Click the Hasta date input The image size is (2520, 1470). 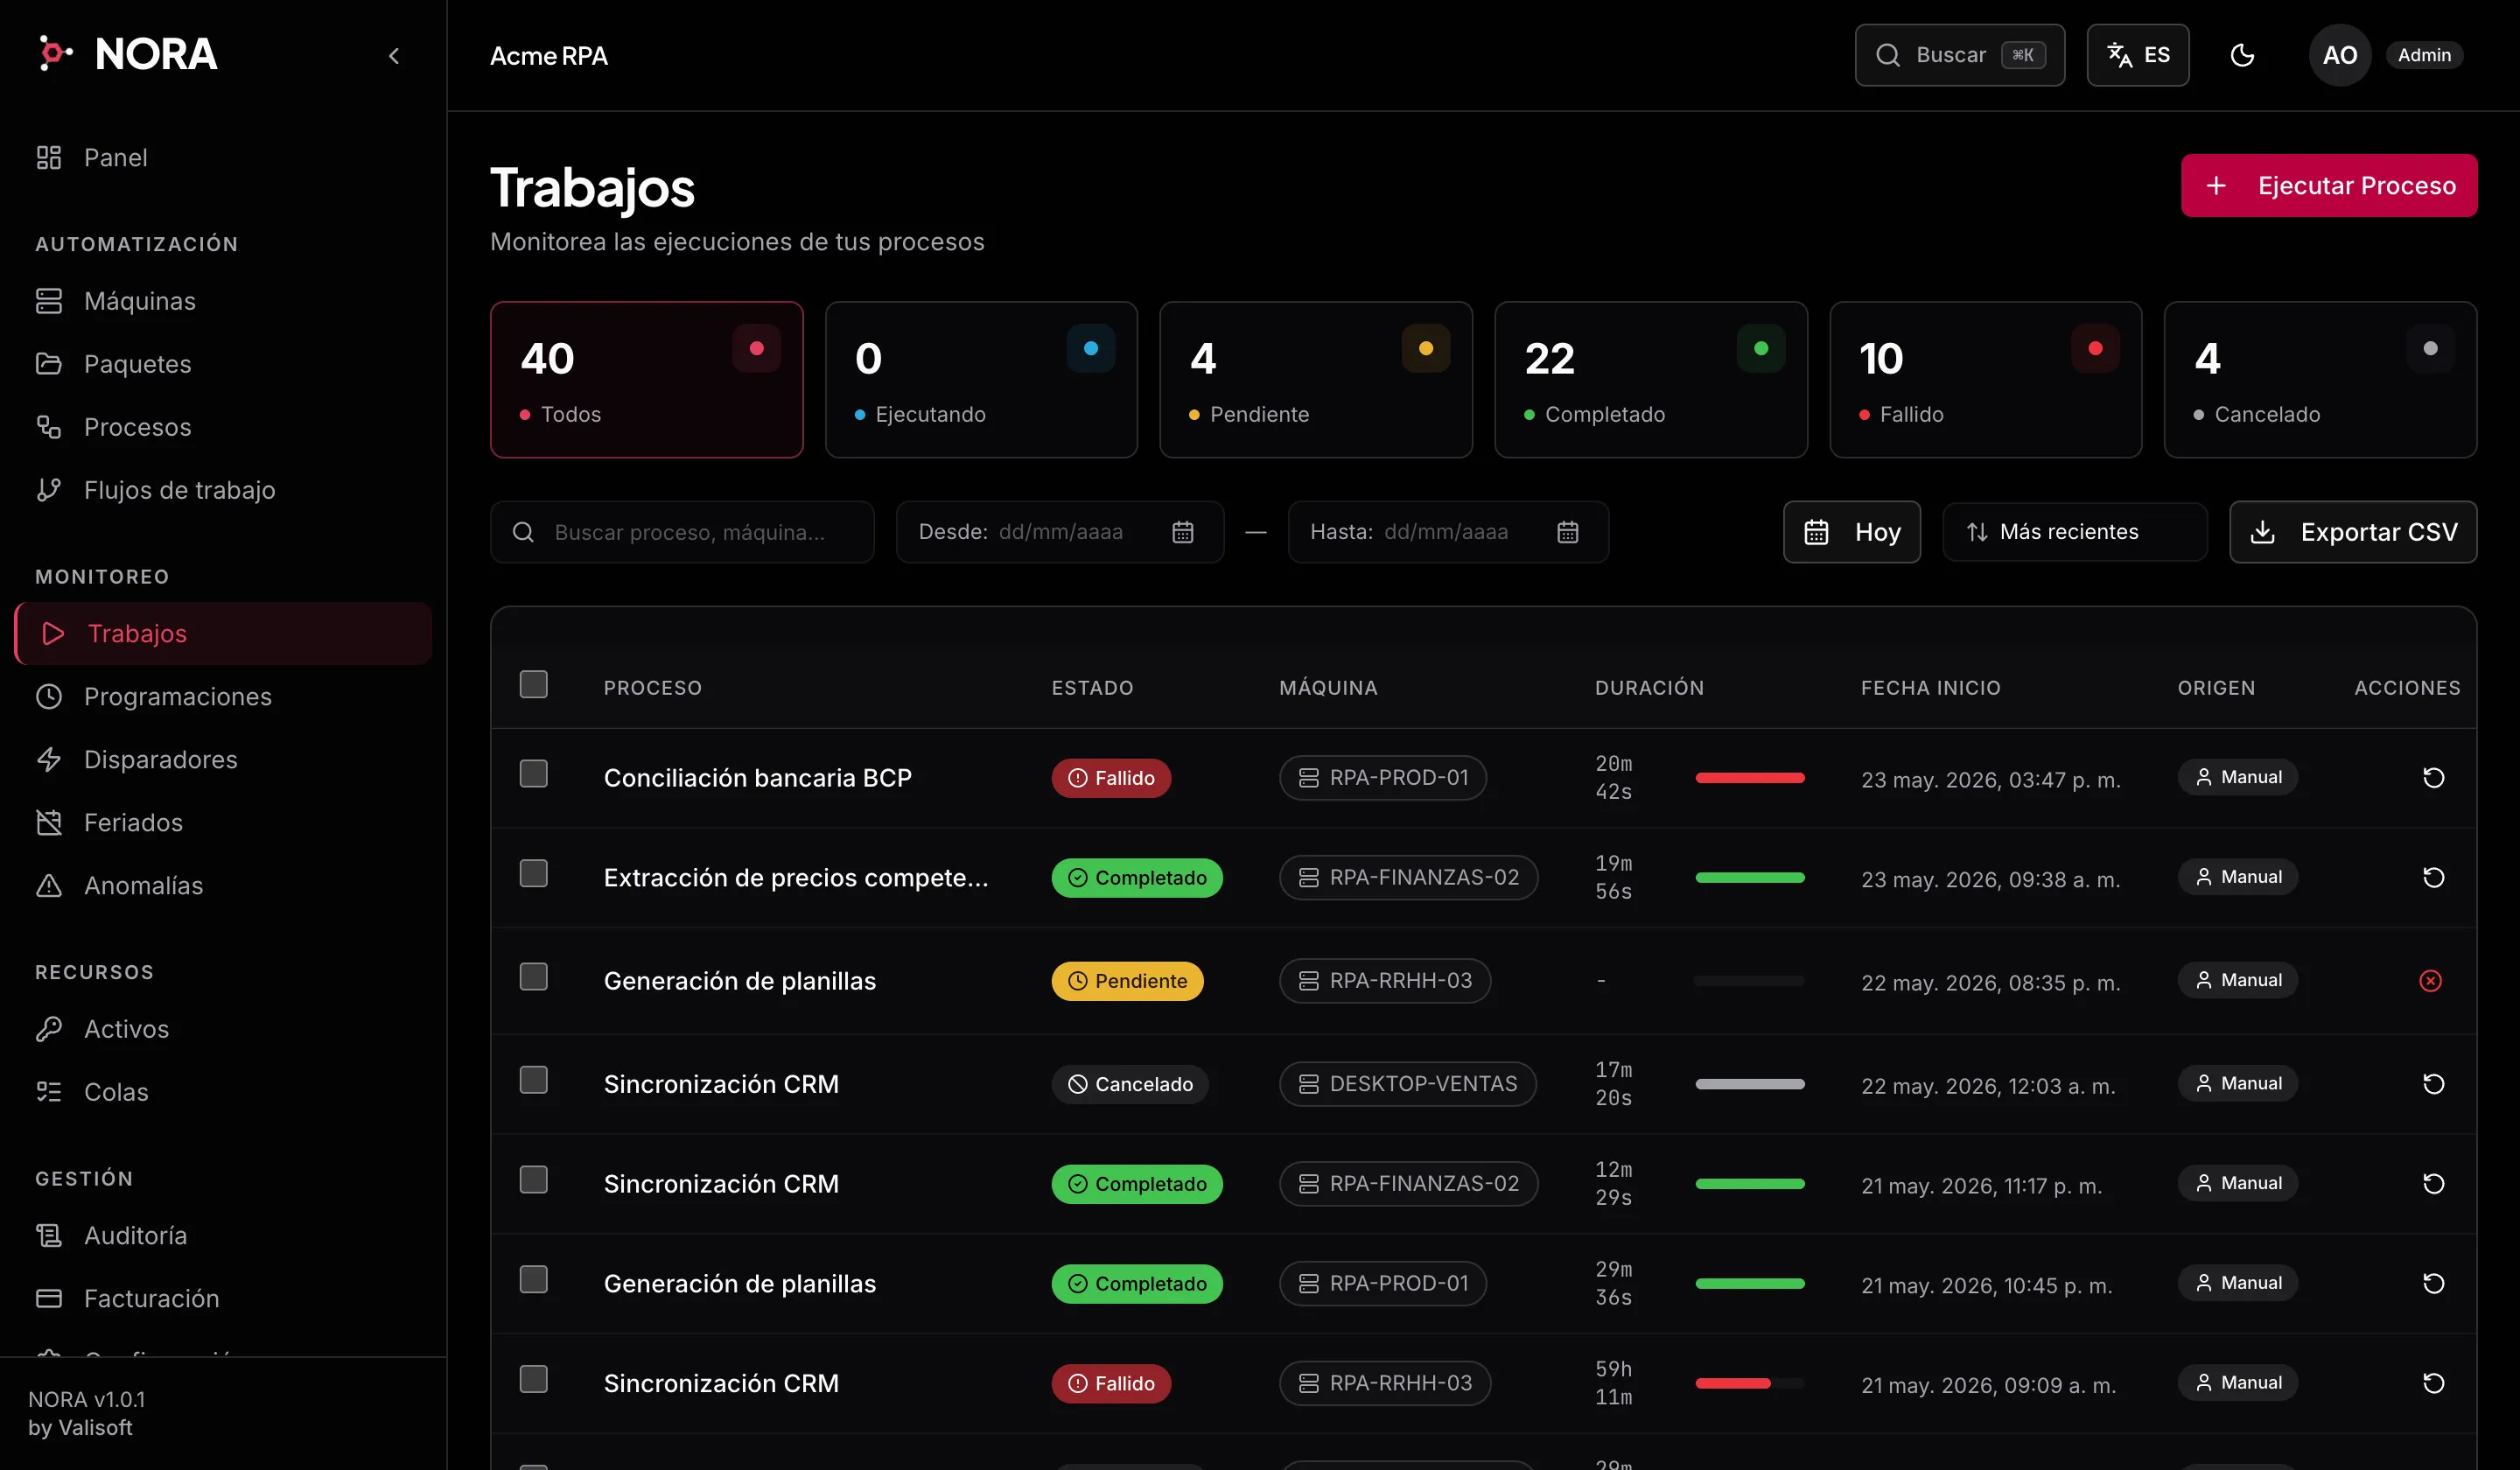(x=1448, y=532)
